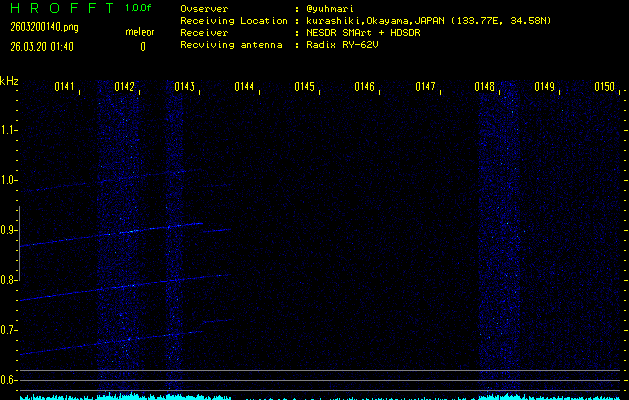Click the 0147 time marker
This screenshot has height=400, width=629.
coord(425,87)
